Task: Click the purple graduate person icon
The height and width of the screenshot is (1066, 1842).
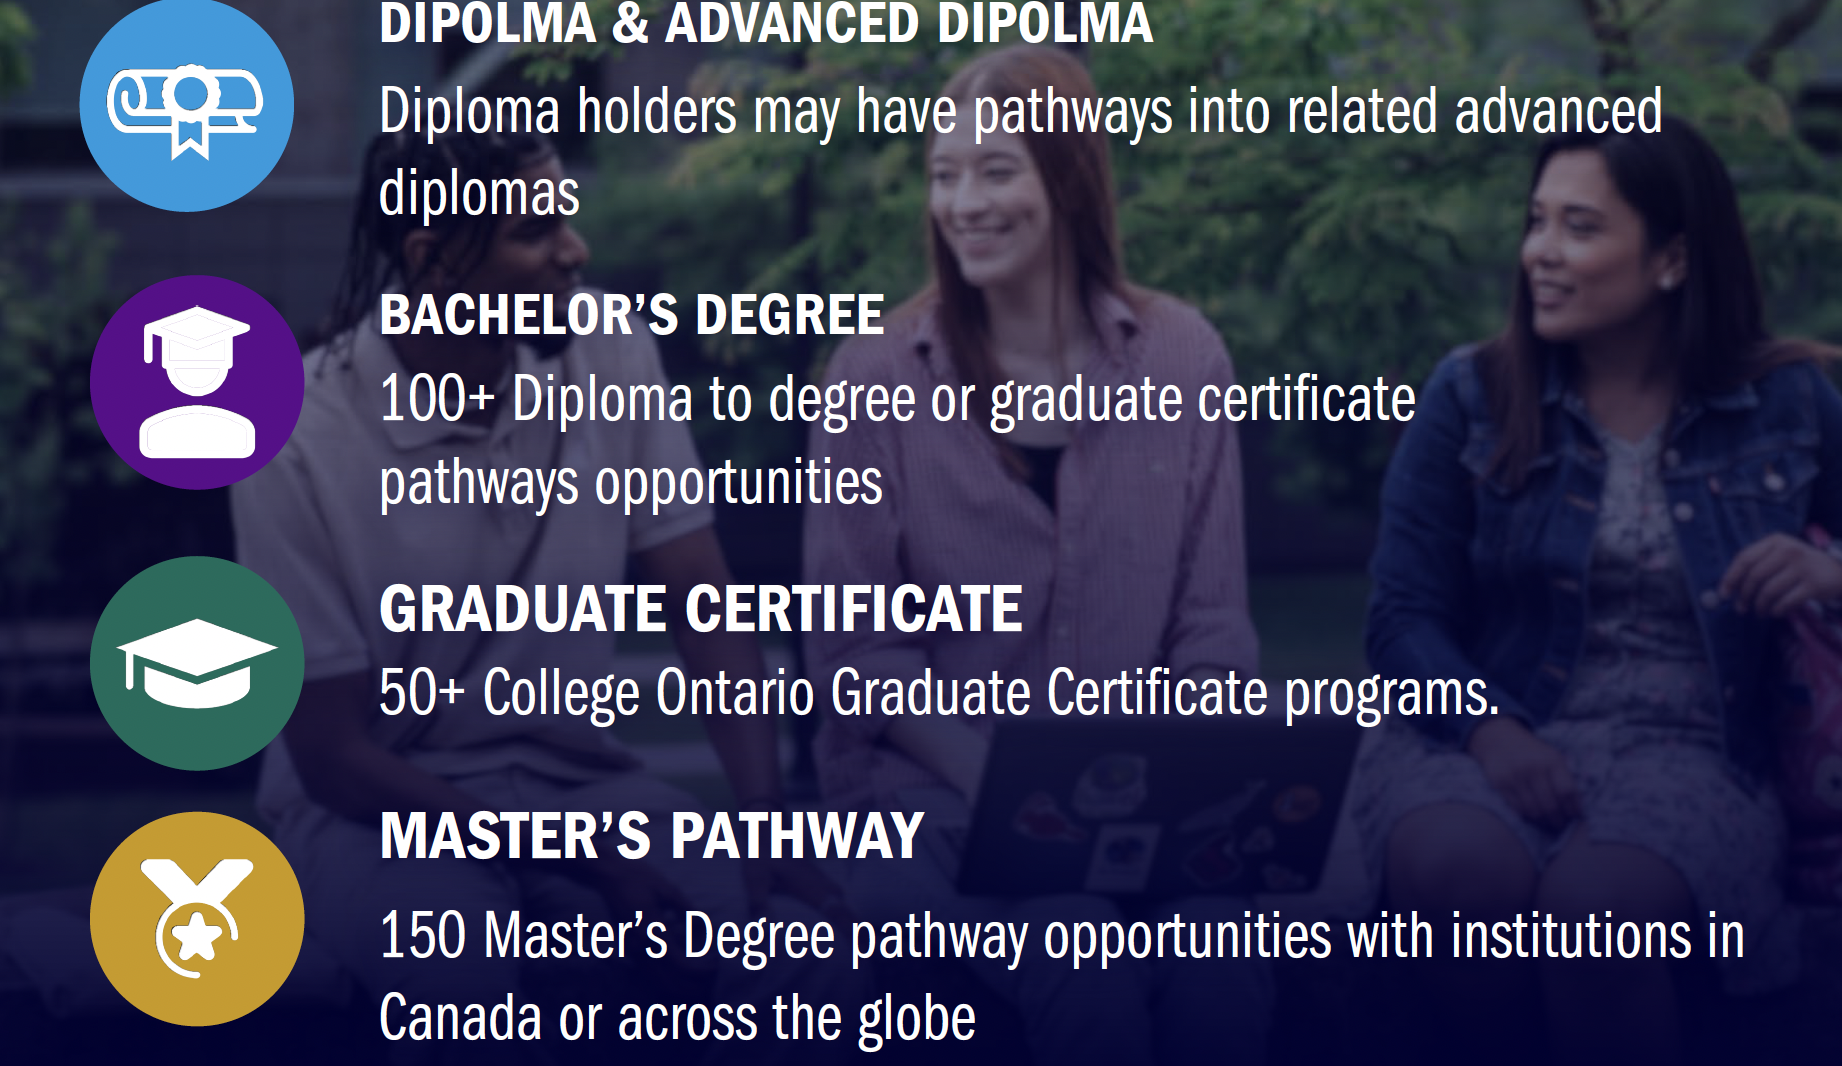Action: (x=197, y=382)
